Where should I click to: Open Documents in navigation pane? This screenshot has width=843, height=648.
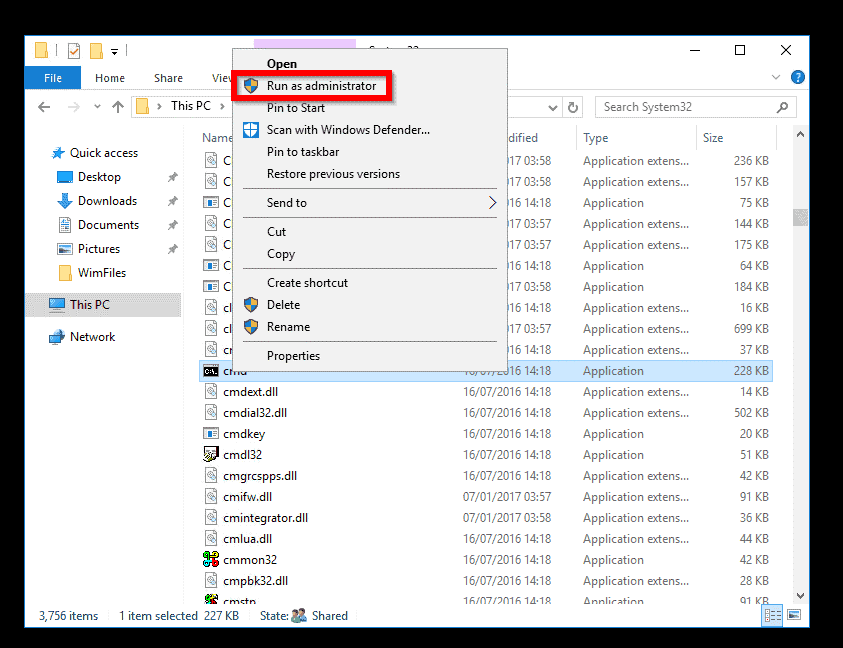[x=108, y=225]
